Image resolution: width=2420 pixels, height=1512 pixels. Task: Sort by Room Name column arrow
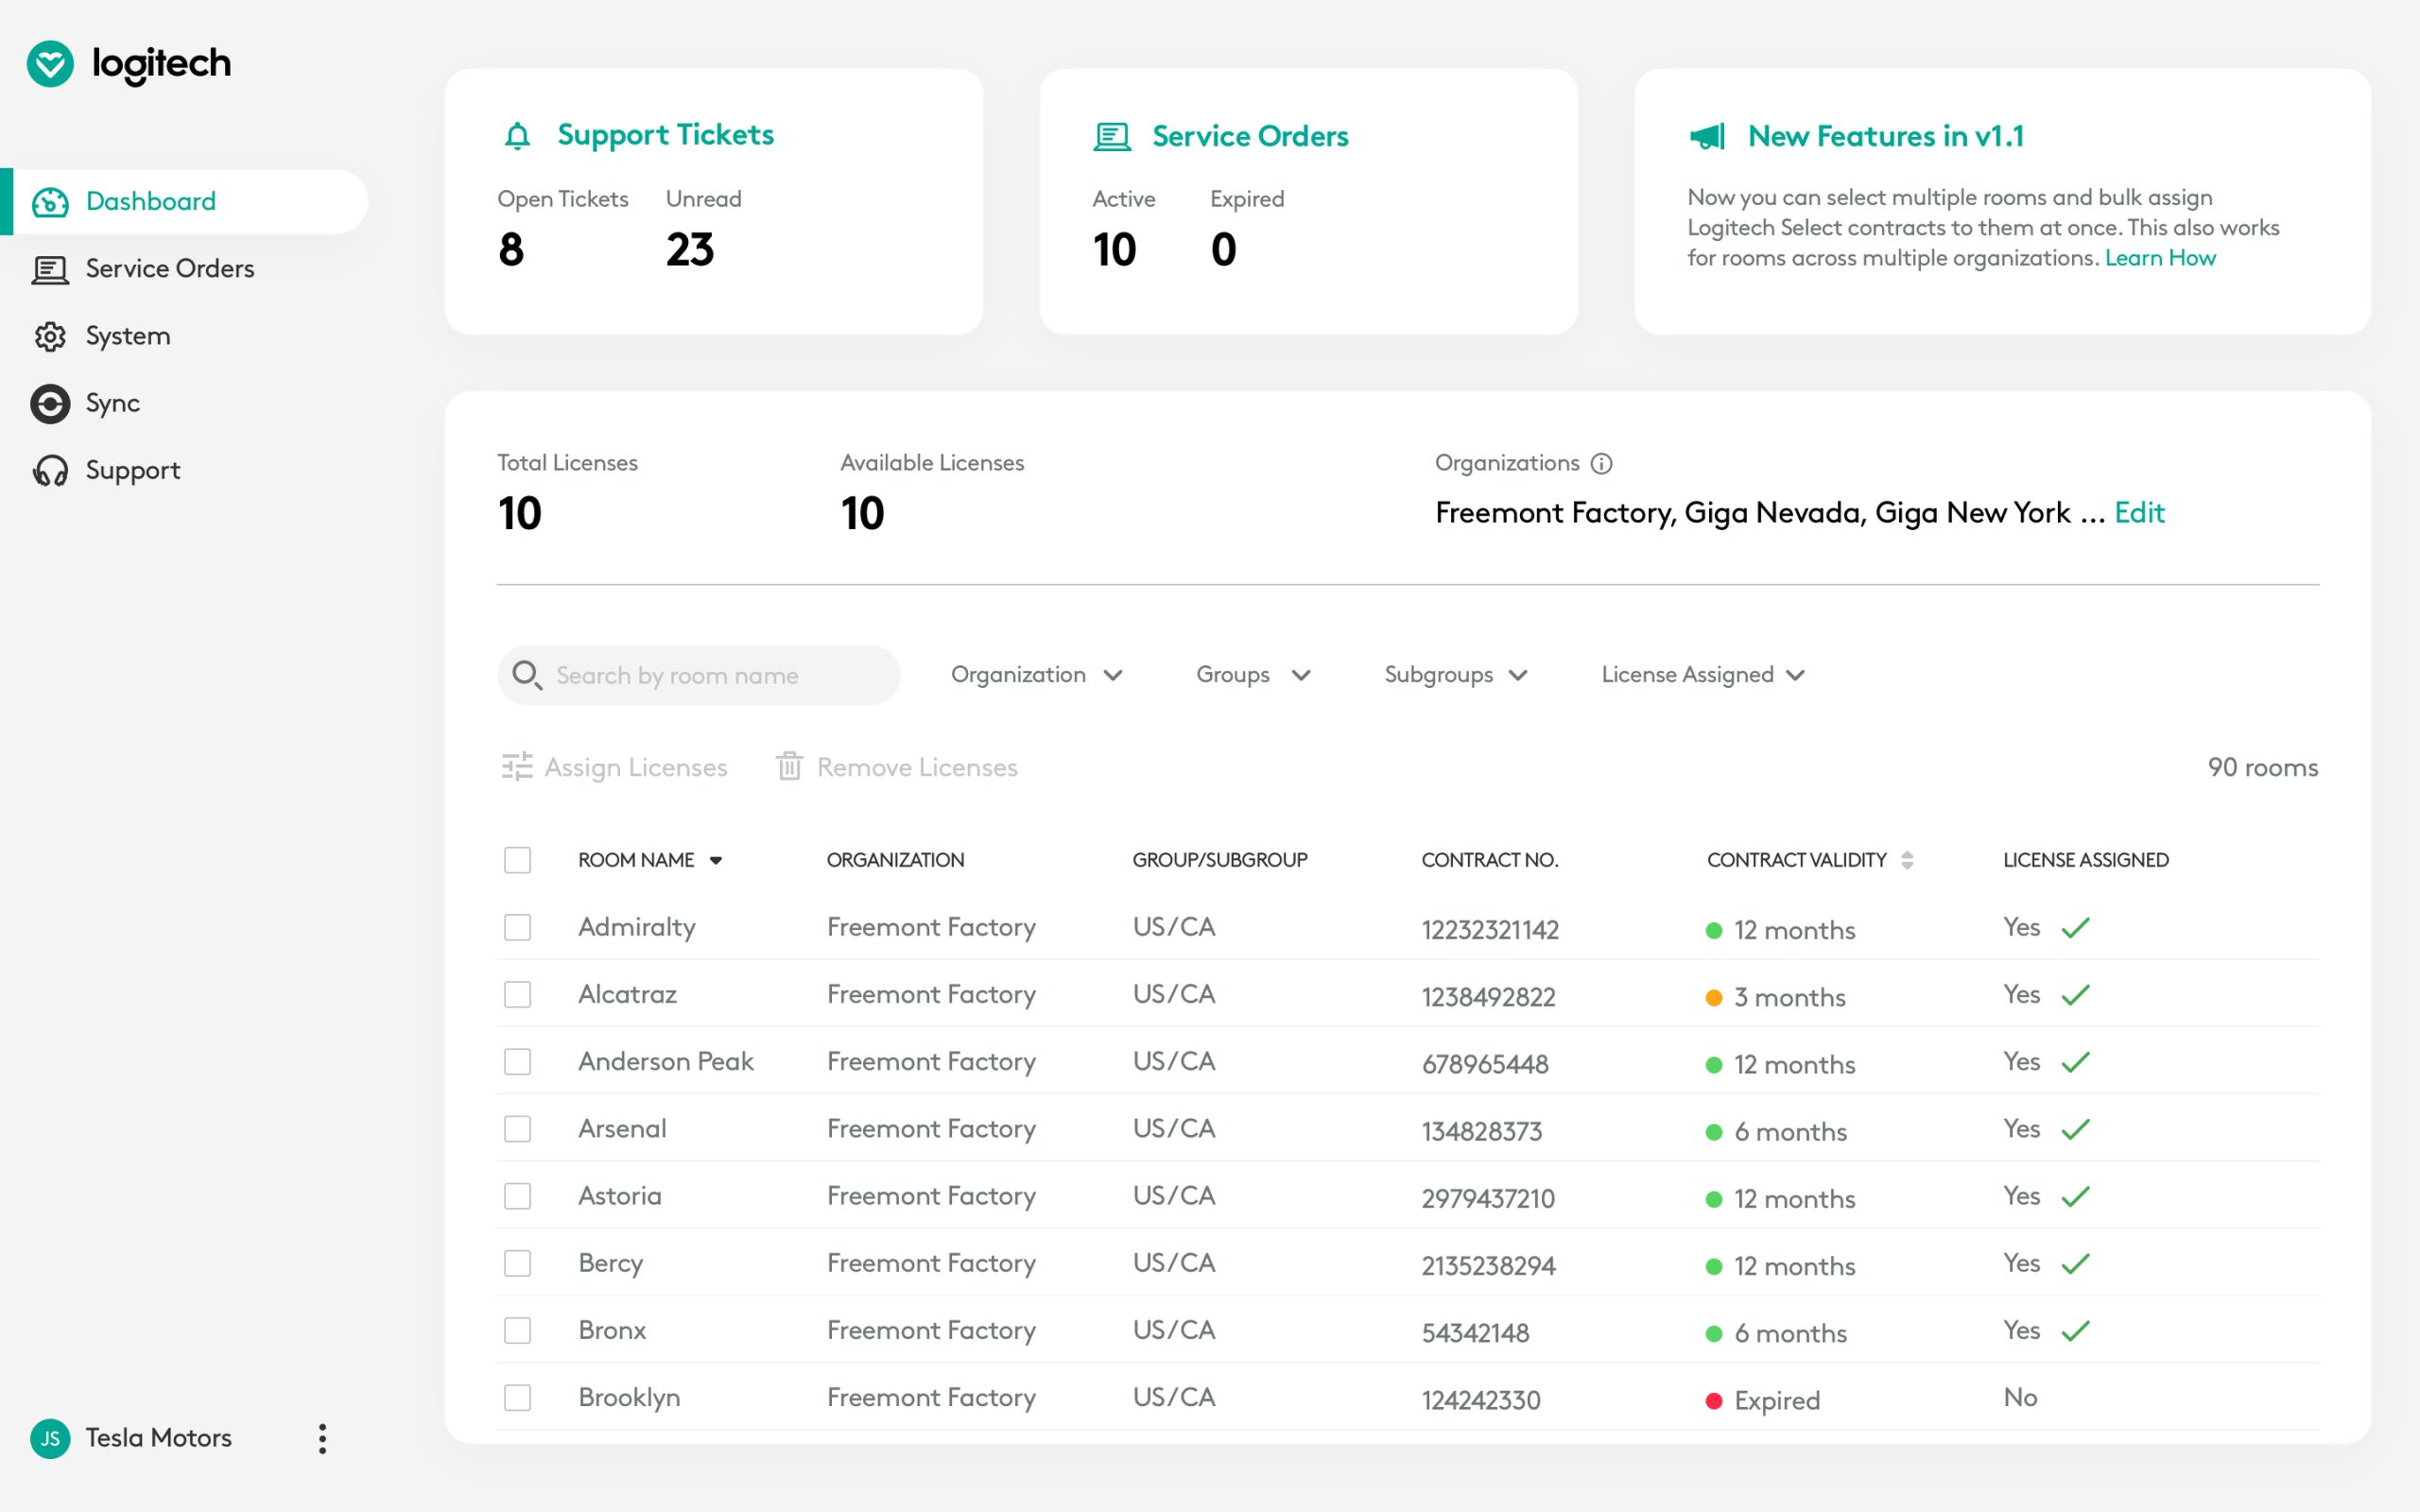(x=716, y=860)
